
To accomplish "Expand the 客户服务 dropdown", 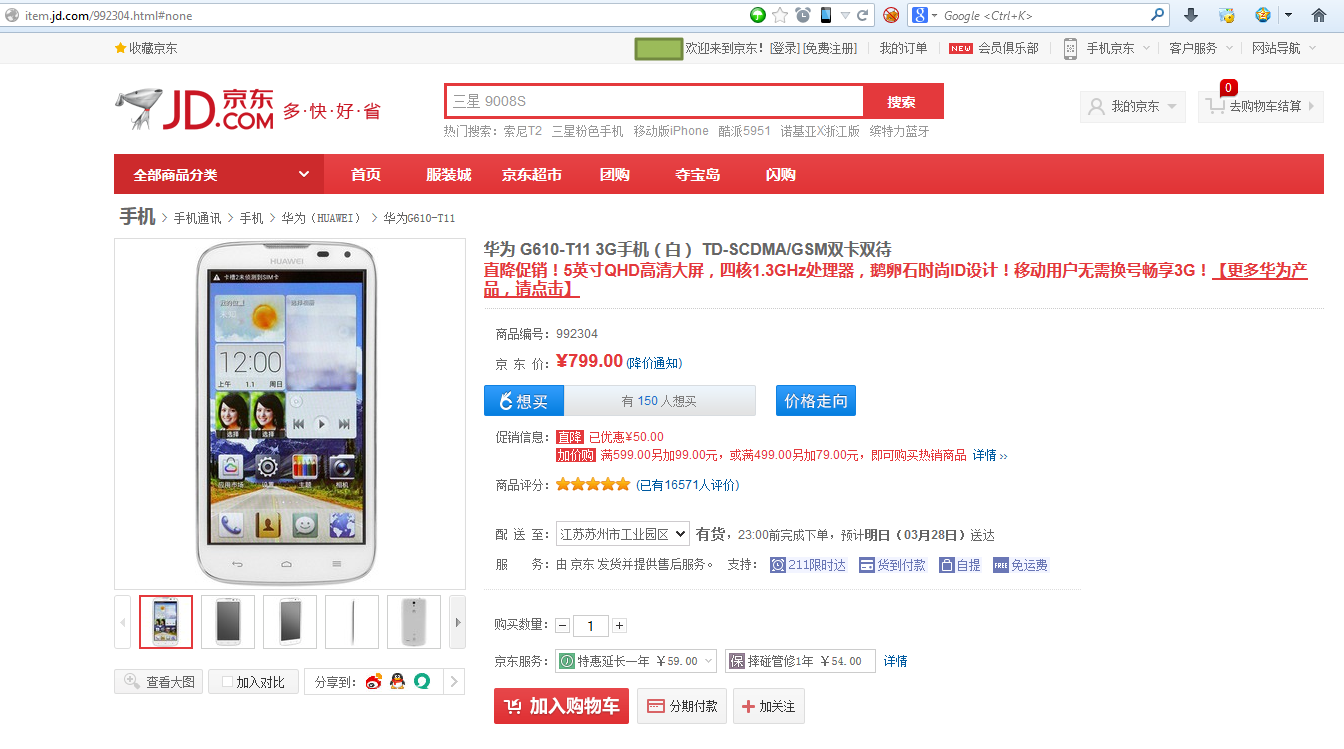I will pyautogui.click(x=1229, y=48).
